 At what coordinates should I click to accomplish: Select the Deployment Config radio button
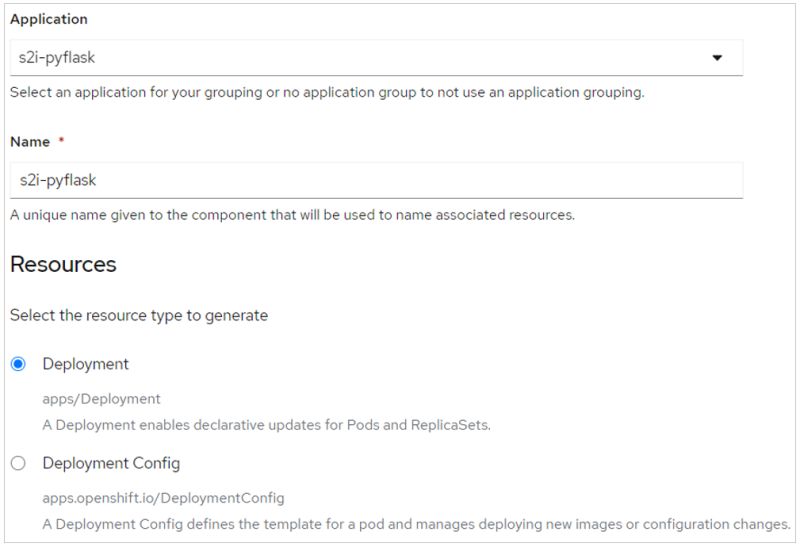tap(18, 463)
